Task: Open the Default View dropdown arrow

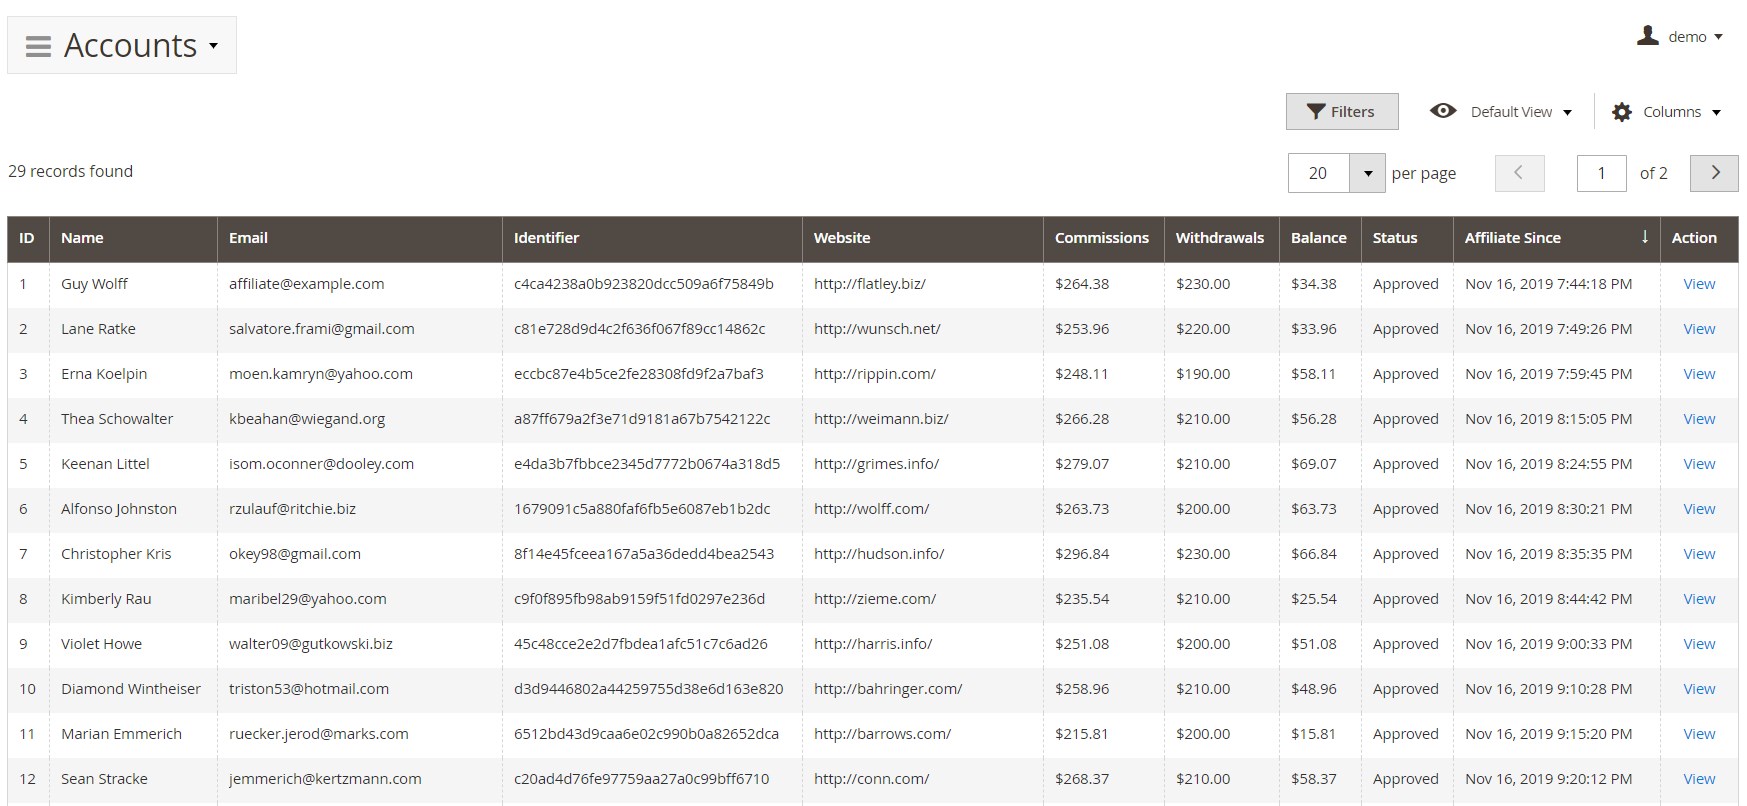Action: 1567,112
